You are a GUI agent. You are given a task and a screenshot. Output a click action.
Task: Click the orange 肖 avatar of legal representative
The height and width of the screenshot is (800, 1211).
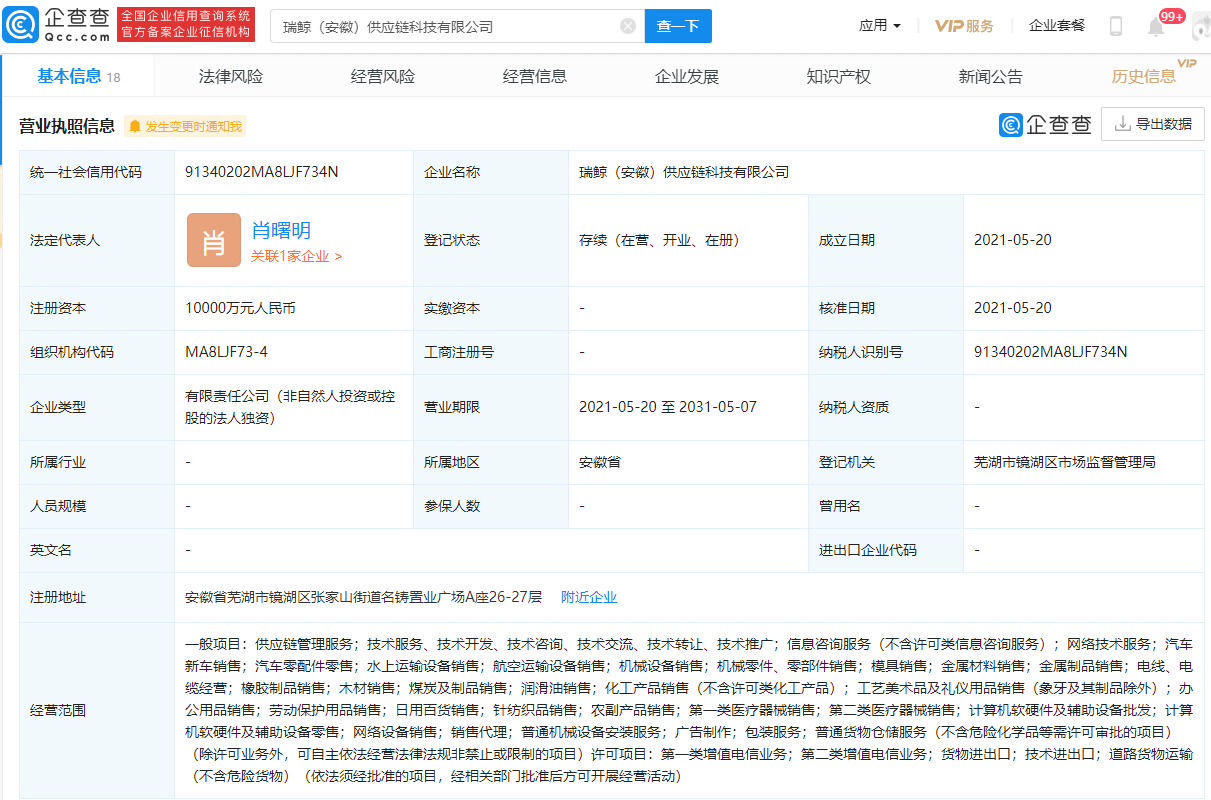tap(213, 240)
